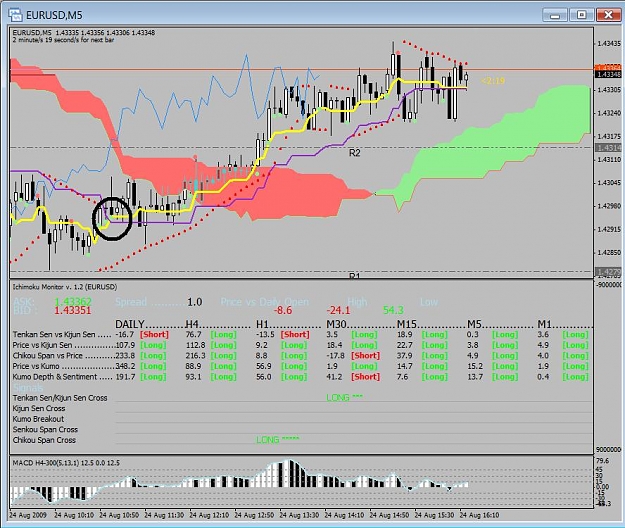Viewport: 625px width, 528px height.
Task: Click the 1.43435 price scale label
Action: coord(609,43)
